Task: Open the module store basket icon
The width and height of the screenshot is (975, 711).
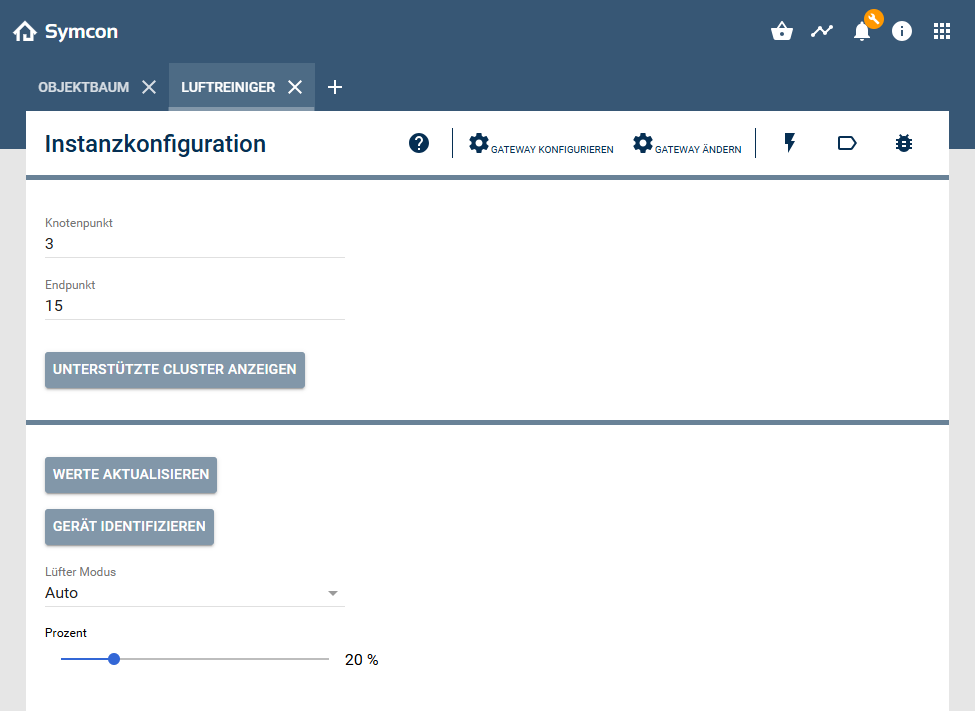Action: point(782,31)
